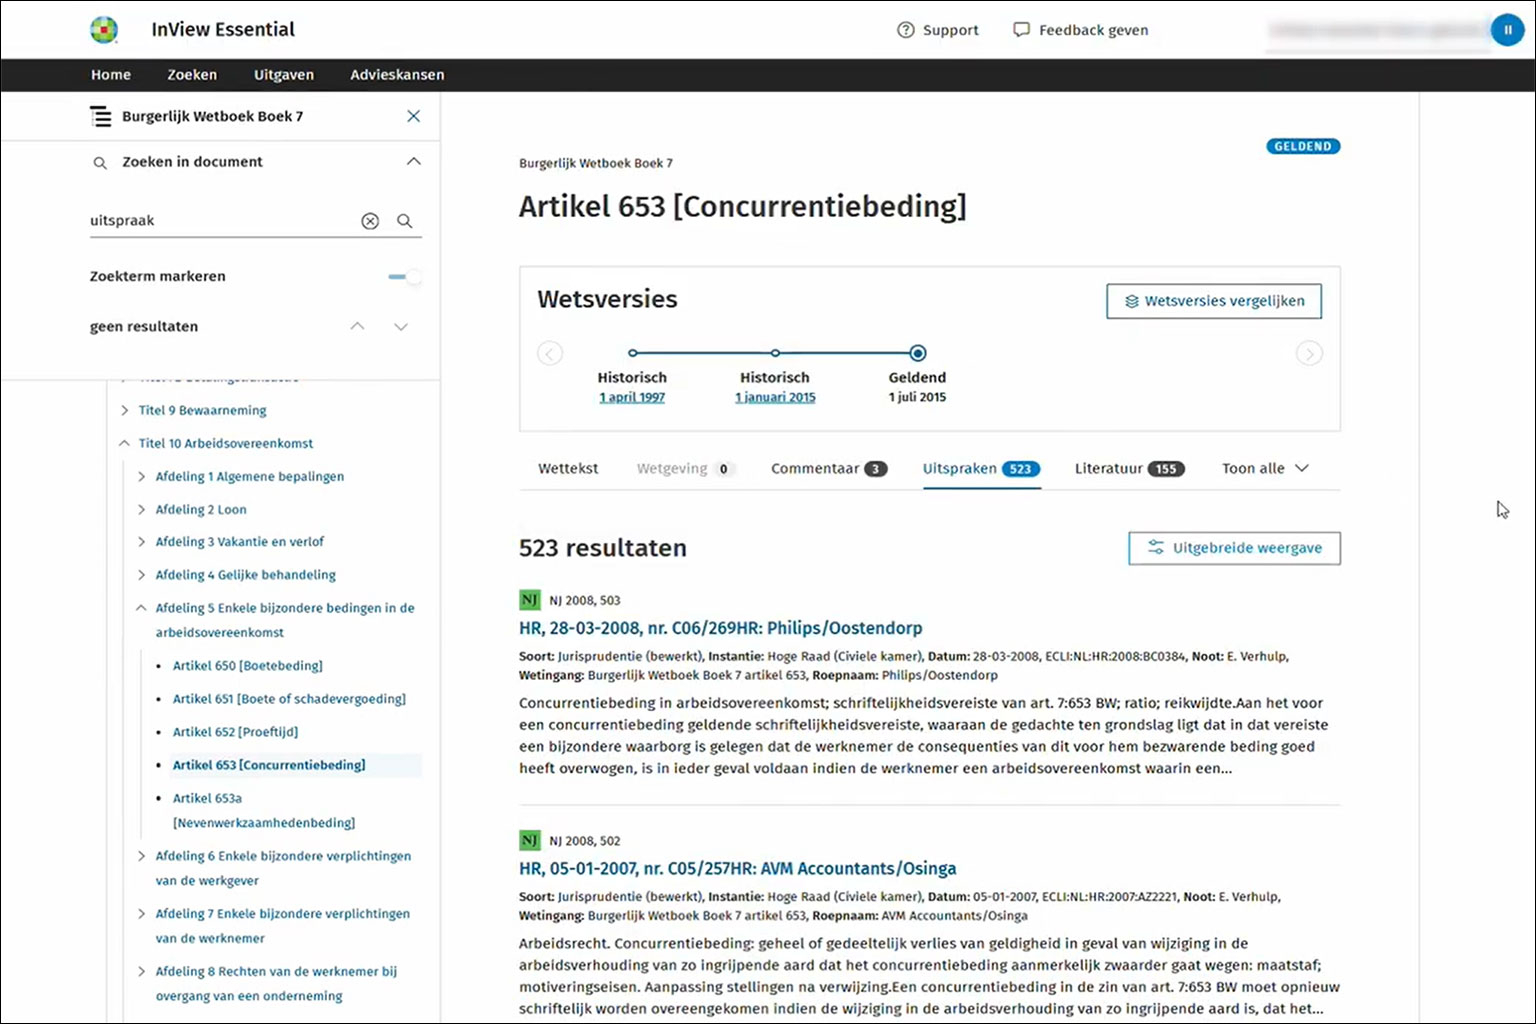Go to previous search result arrow
Image resolution: width=1536 pixels, height=1024 pixels.
(357, 326)
